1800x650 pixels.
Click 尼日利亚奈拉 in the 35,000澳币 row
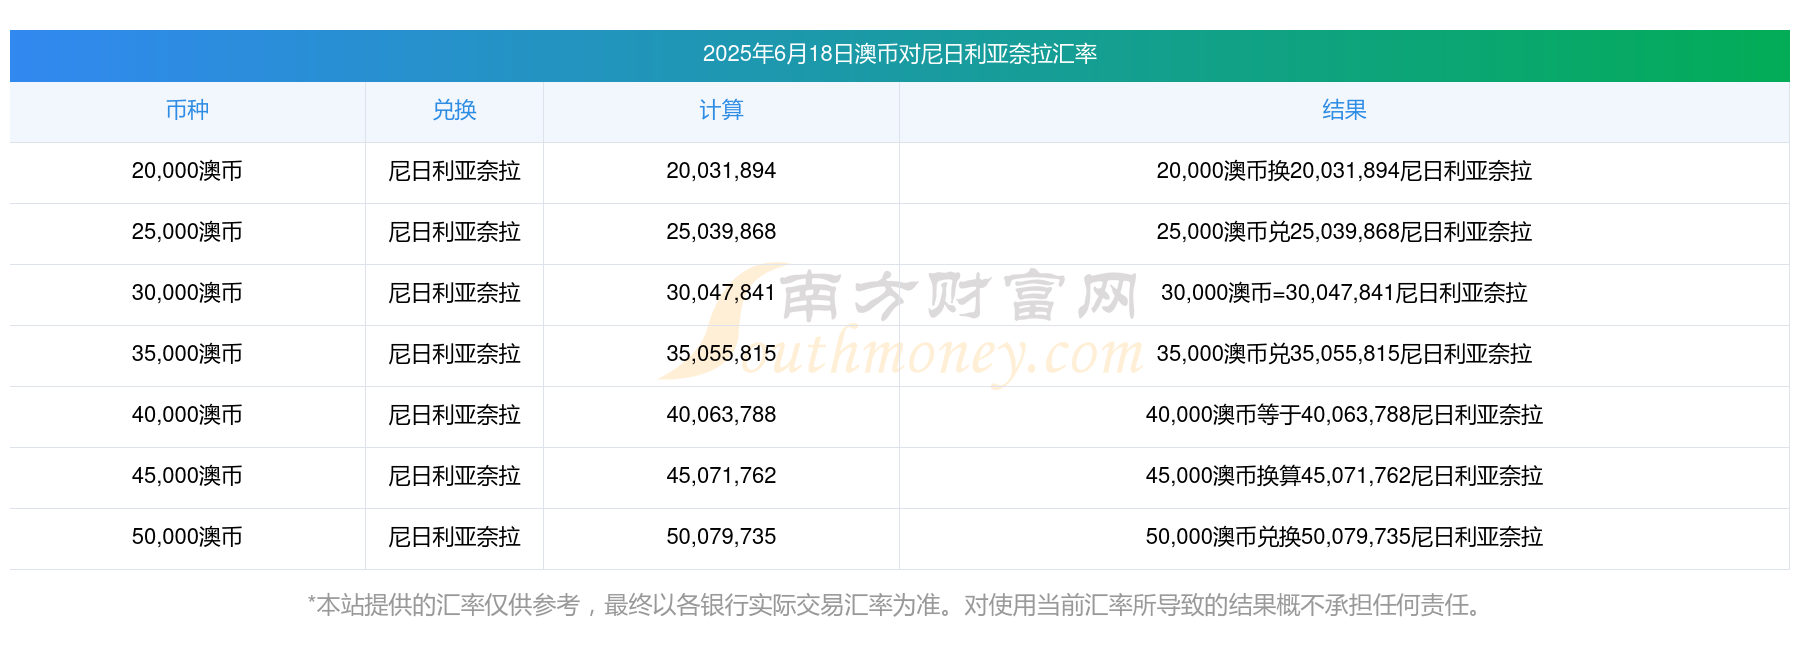click(454, 354)
